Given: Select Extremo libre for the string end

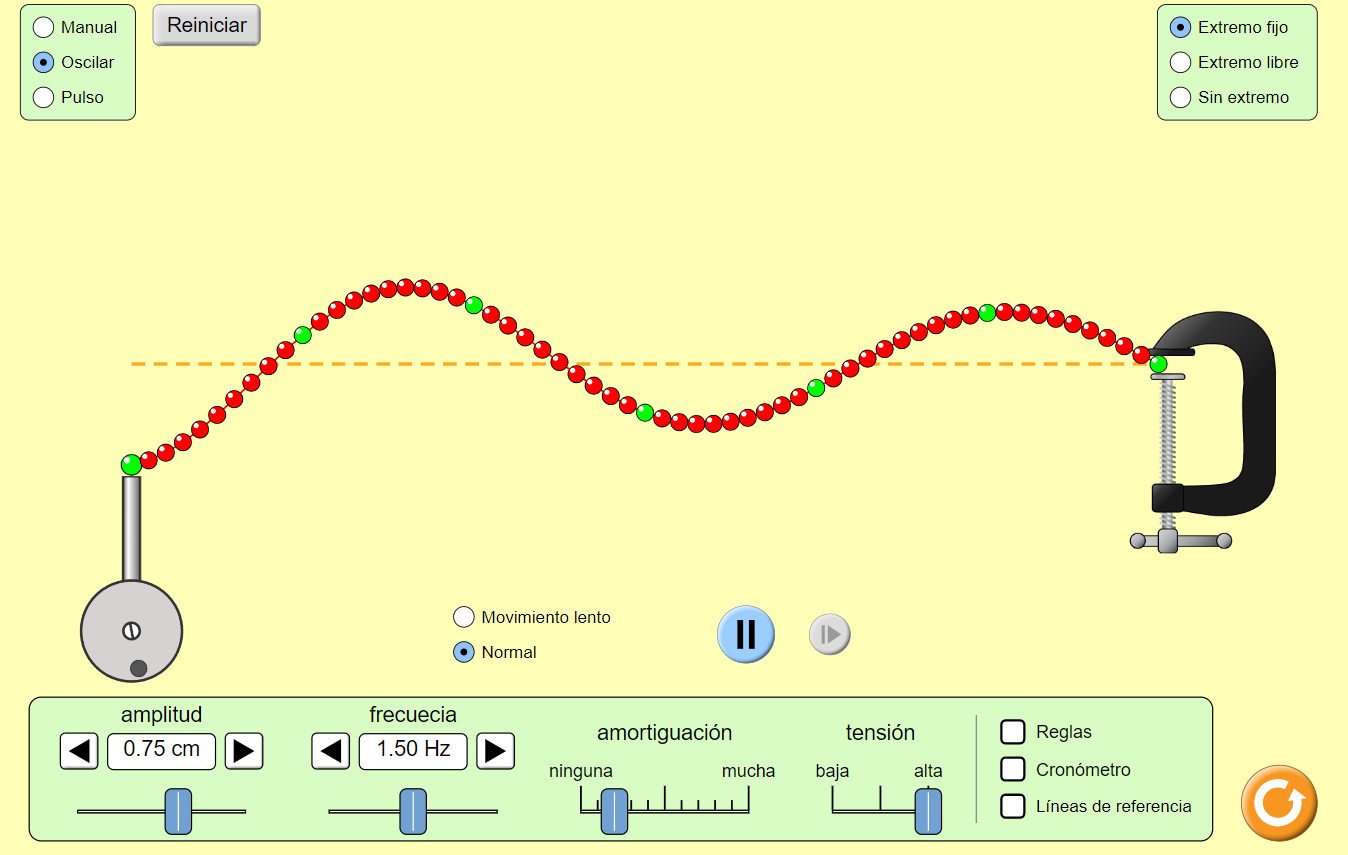Looking at the screenshot, I should (x=1180, y=62).
